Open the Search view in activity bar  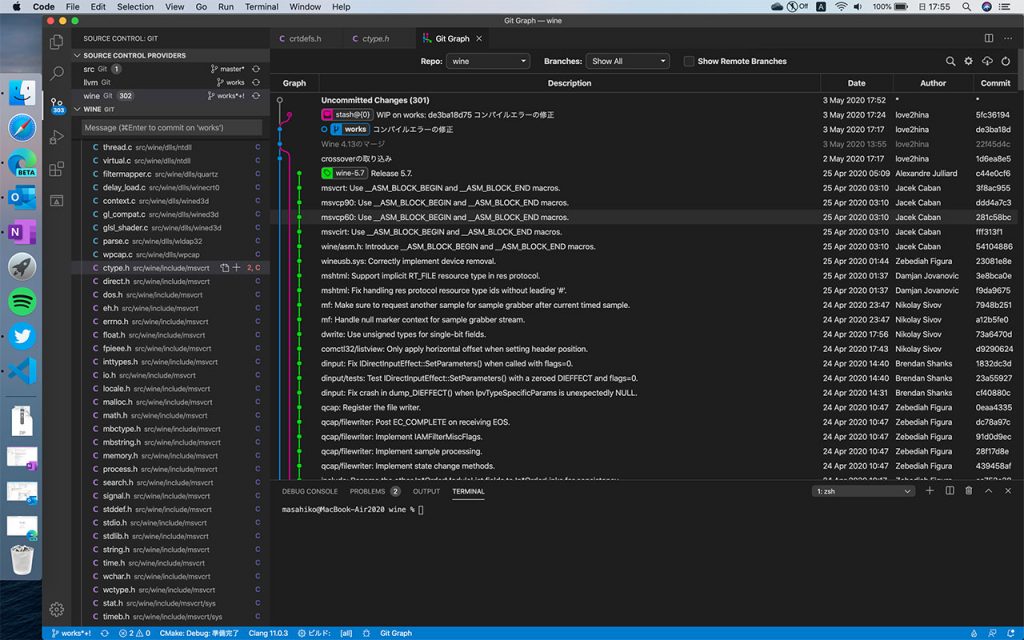[x=57, y=72]
